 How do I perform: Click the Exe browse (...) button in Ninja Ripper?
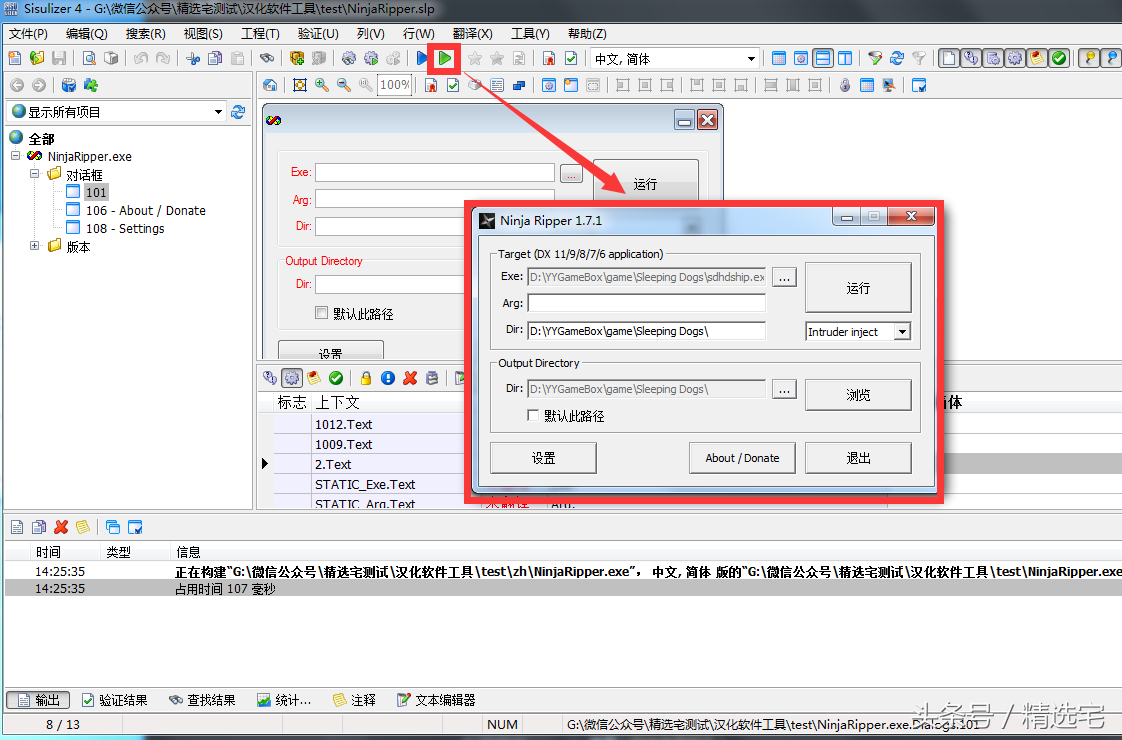click(784, 277)
